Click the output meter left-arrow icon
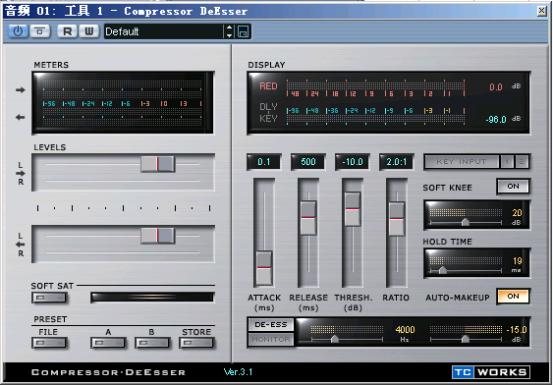 point(20,117)
